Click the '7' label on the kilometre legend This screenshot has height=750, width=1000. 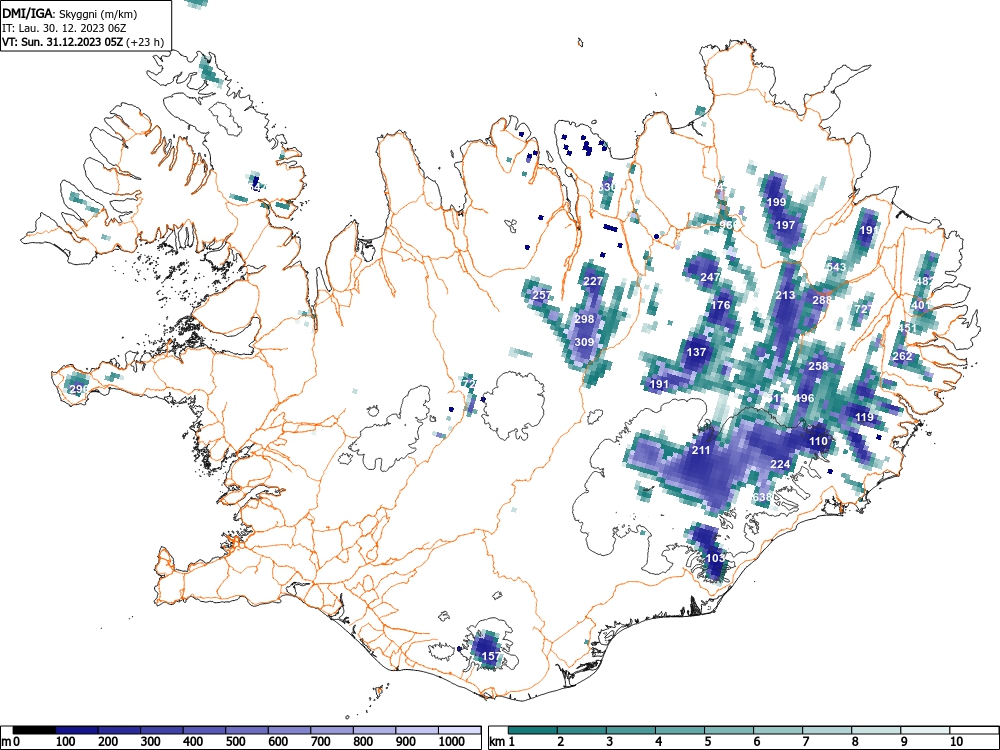pos(805,742)
